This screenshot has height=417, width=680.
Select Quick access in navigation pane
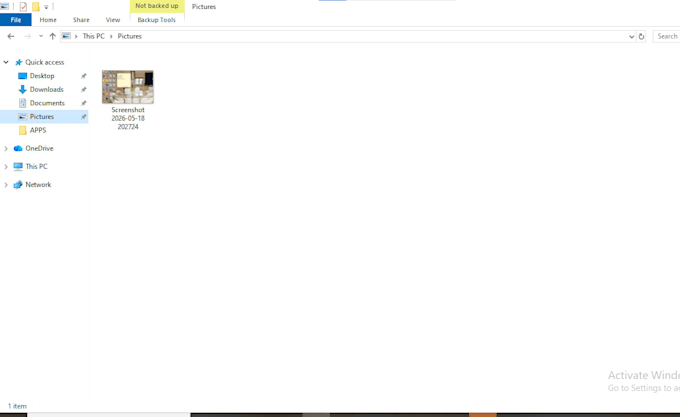[44, 62]
